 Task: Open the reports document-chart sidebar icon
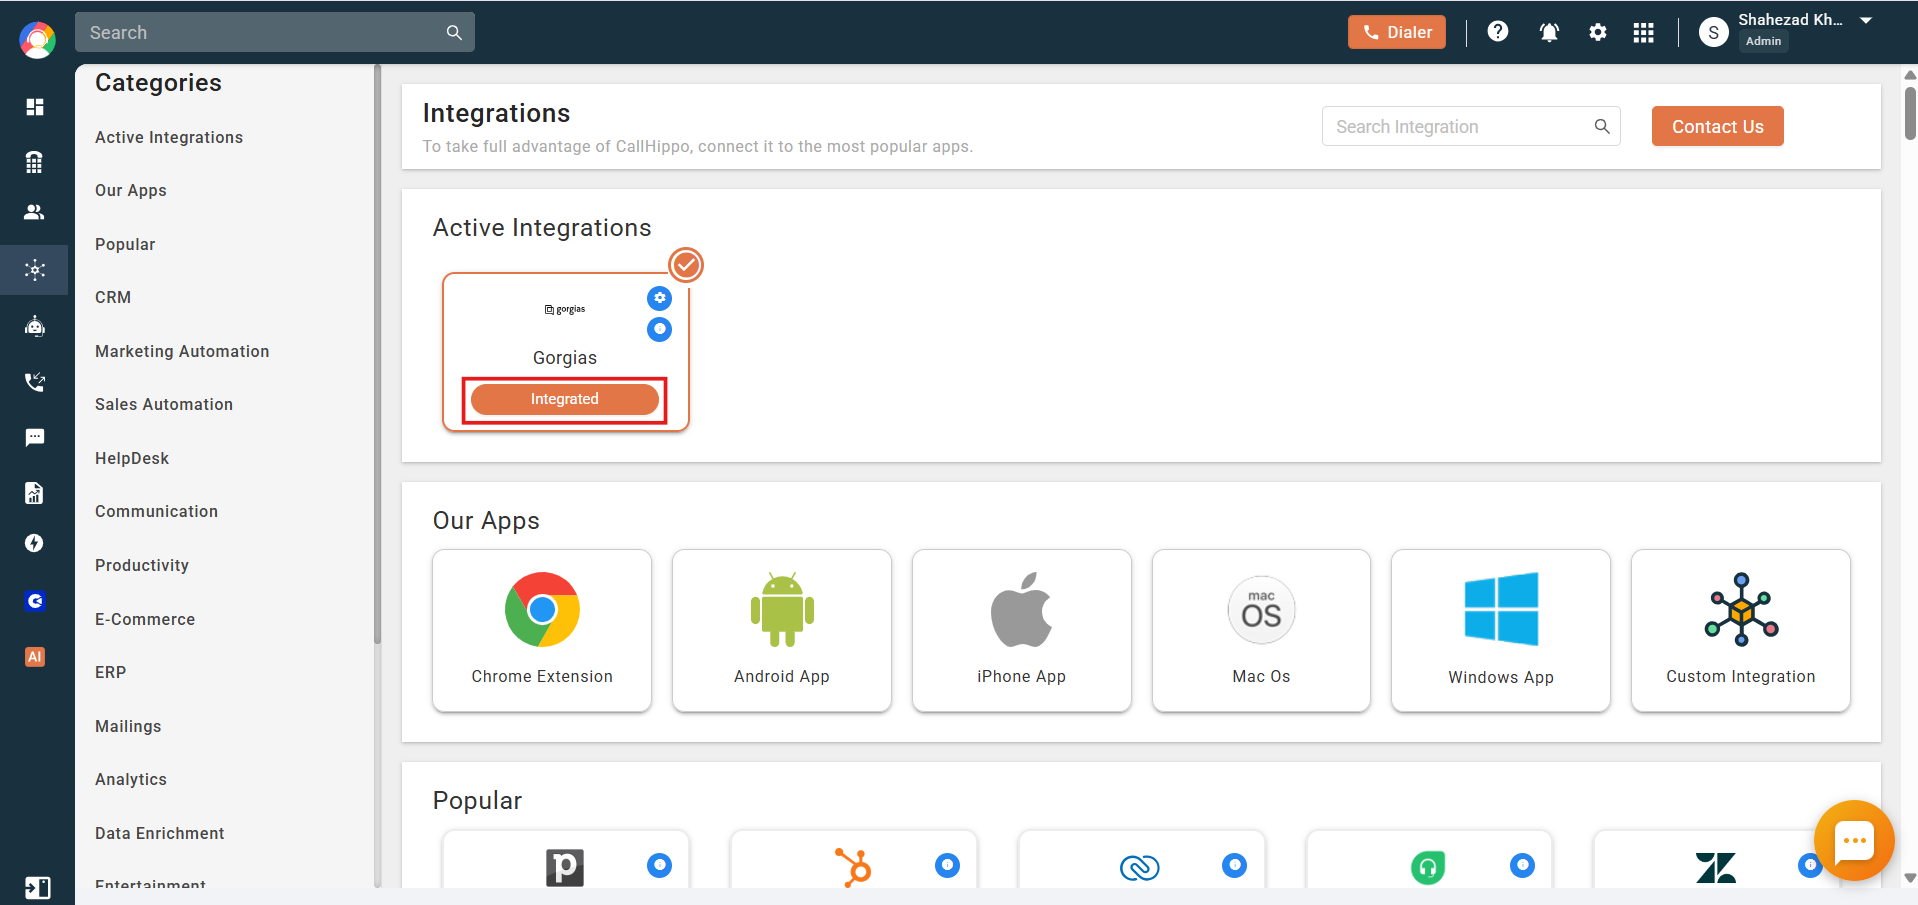click(x=34, y=492)
